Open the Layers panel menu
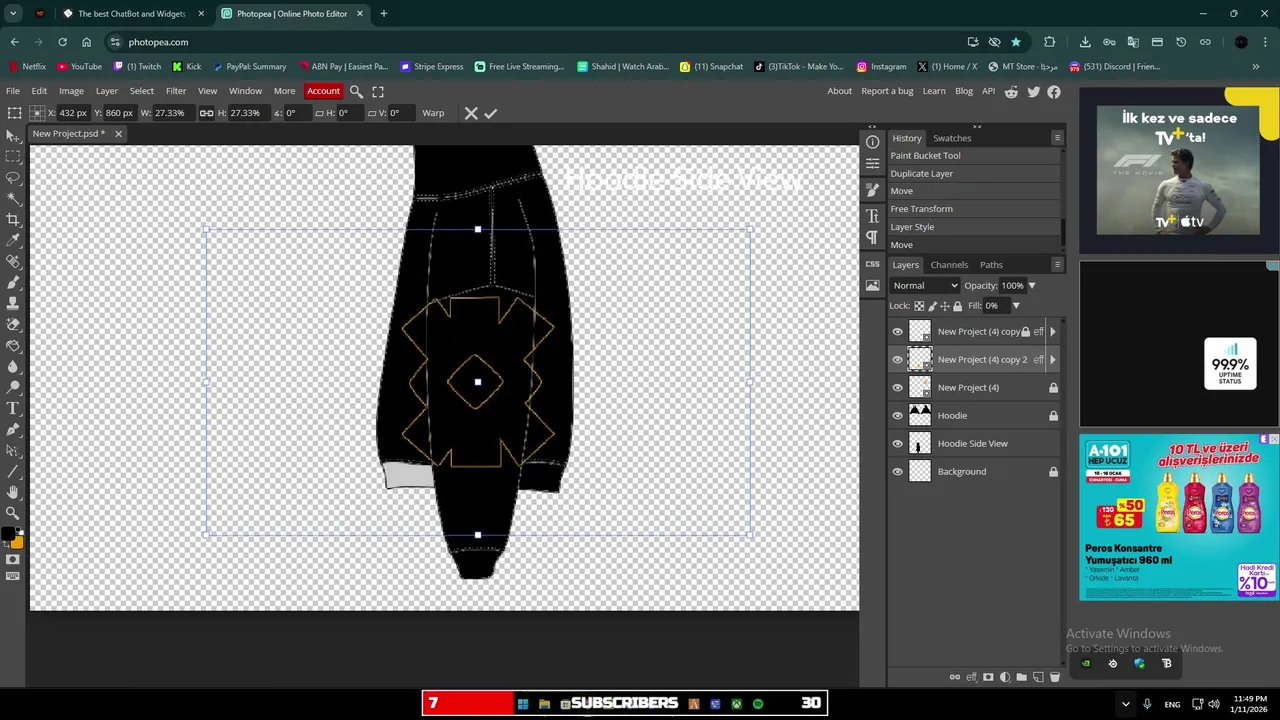Screen dimensions: 1280x720 (x=1057, y=265)
